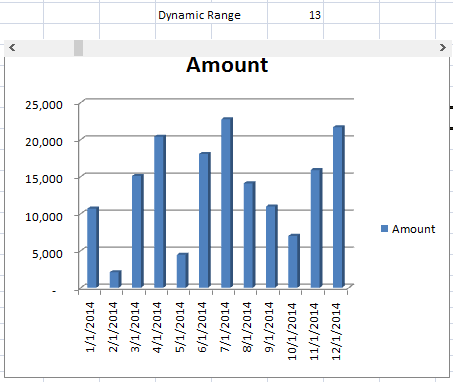The image size is (453, 382).
Task: Select the 5/1/2014 date axis label
Action: click(180, 327)
